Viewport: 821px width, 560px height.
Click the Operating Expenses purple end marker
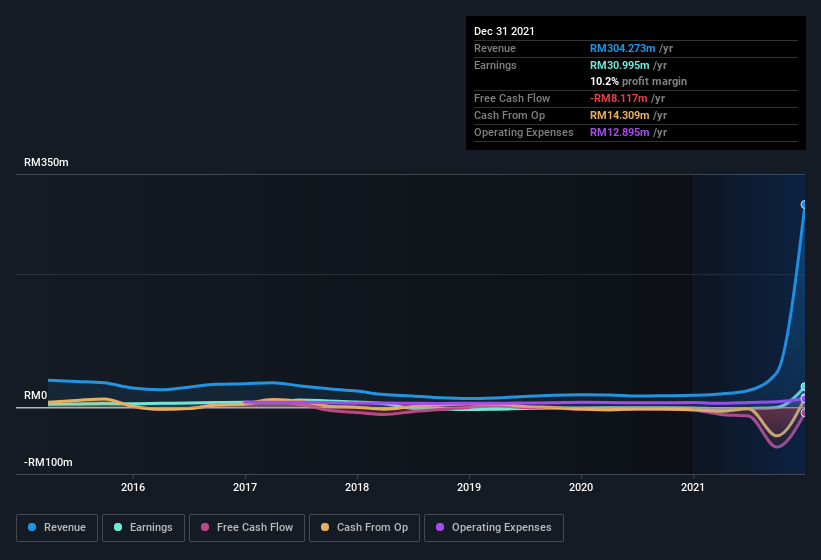(x=804, y=399)
